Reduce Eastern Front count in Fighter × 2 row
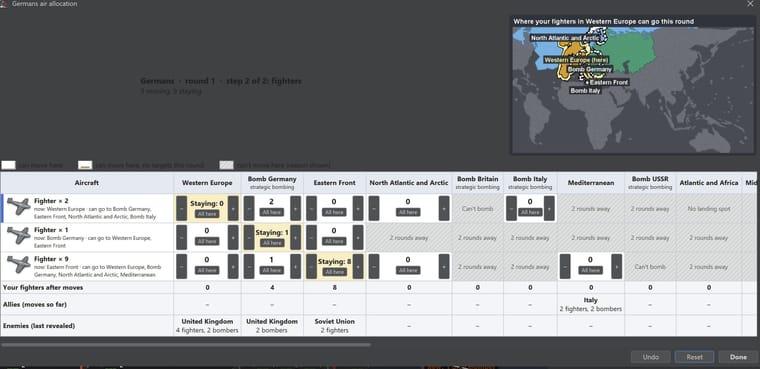760x369 pixels. pyautogui.click(x=312, y=209)
